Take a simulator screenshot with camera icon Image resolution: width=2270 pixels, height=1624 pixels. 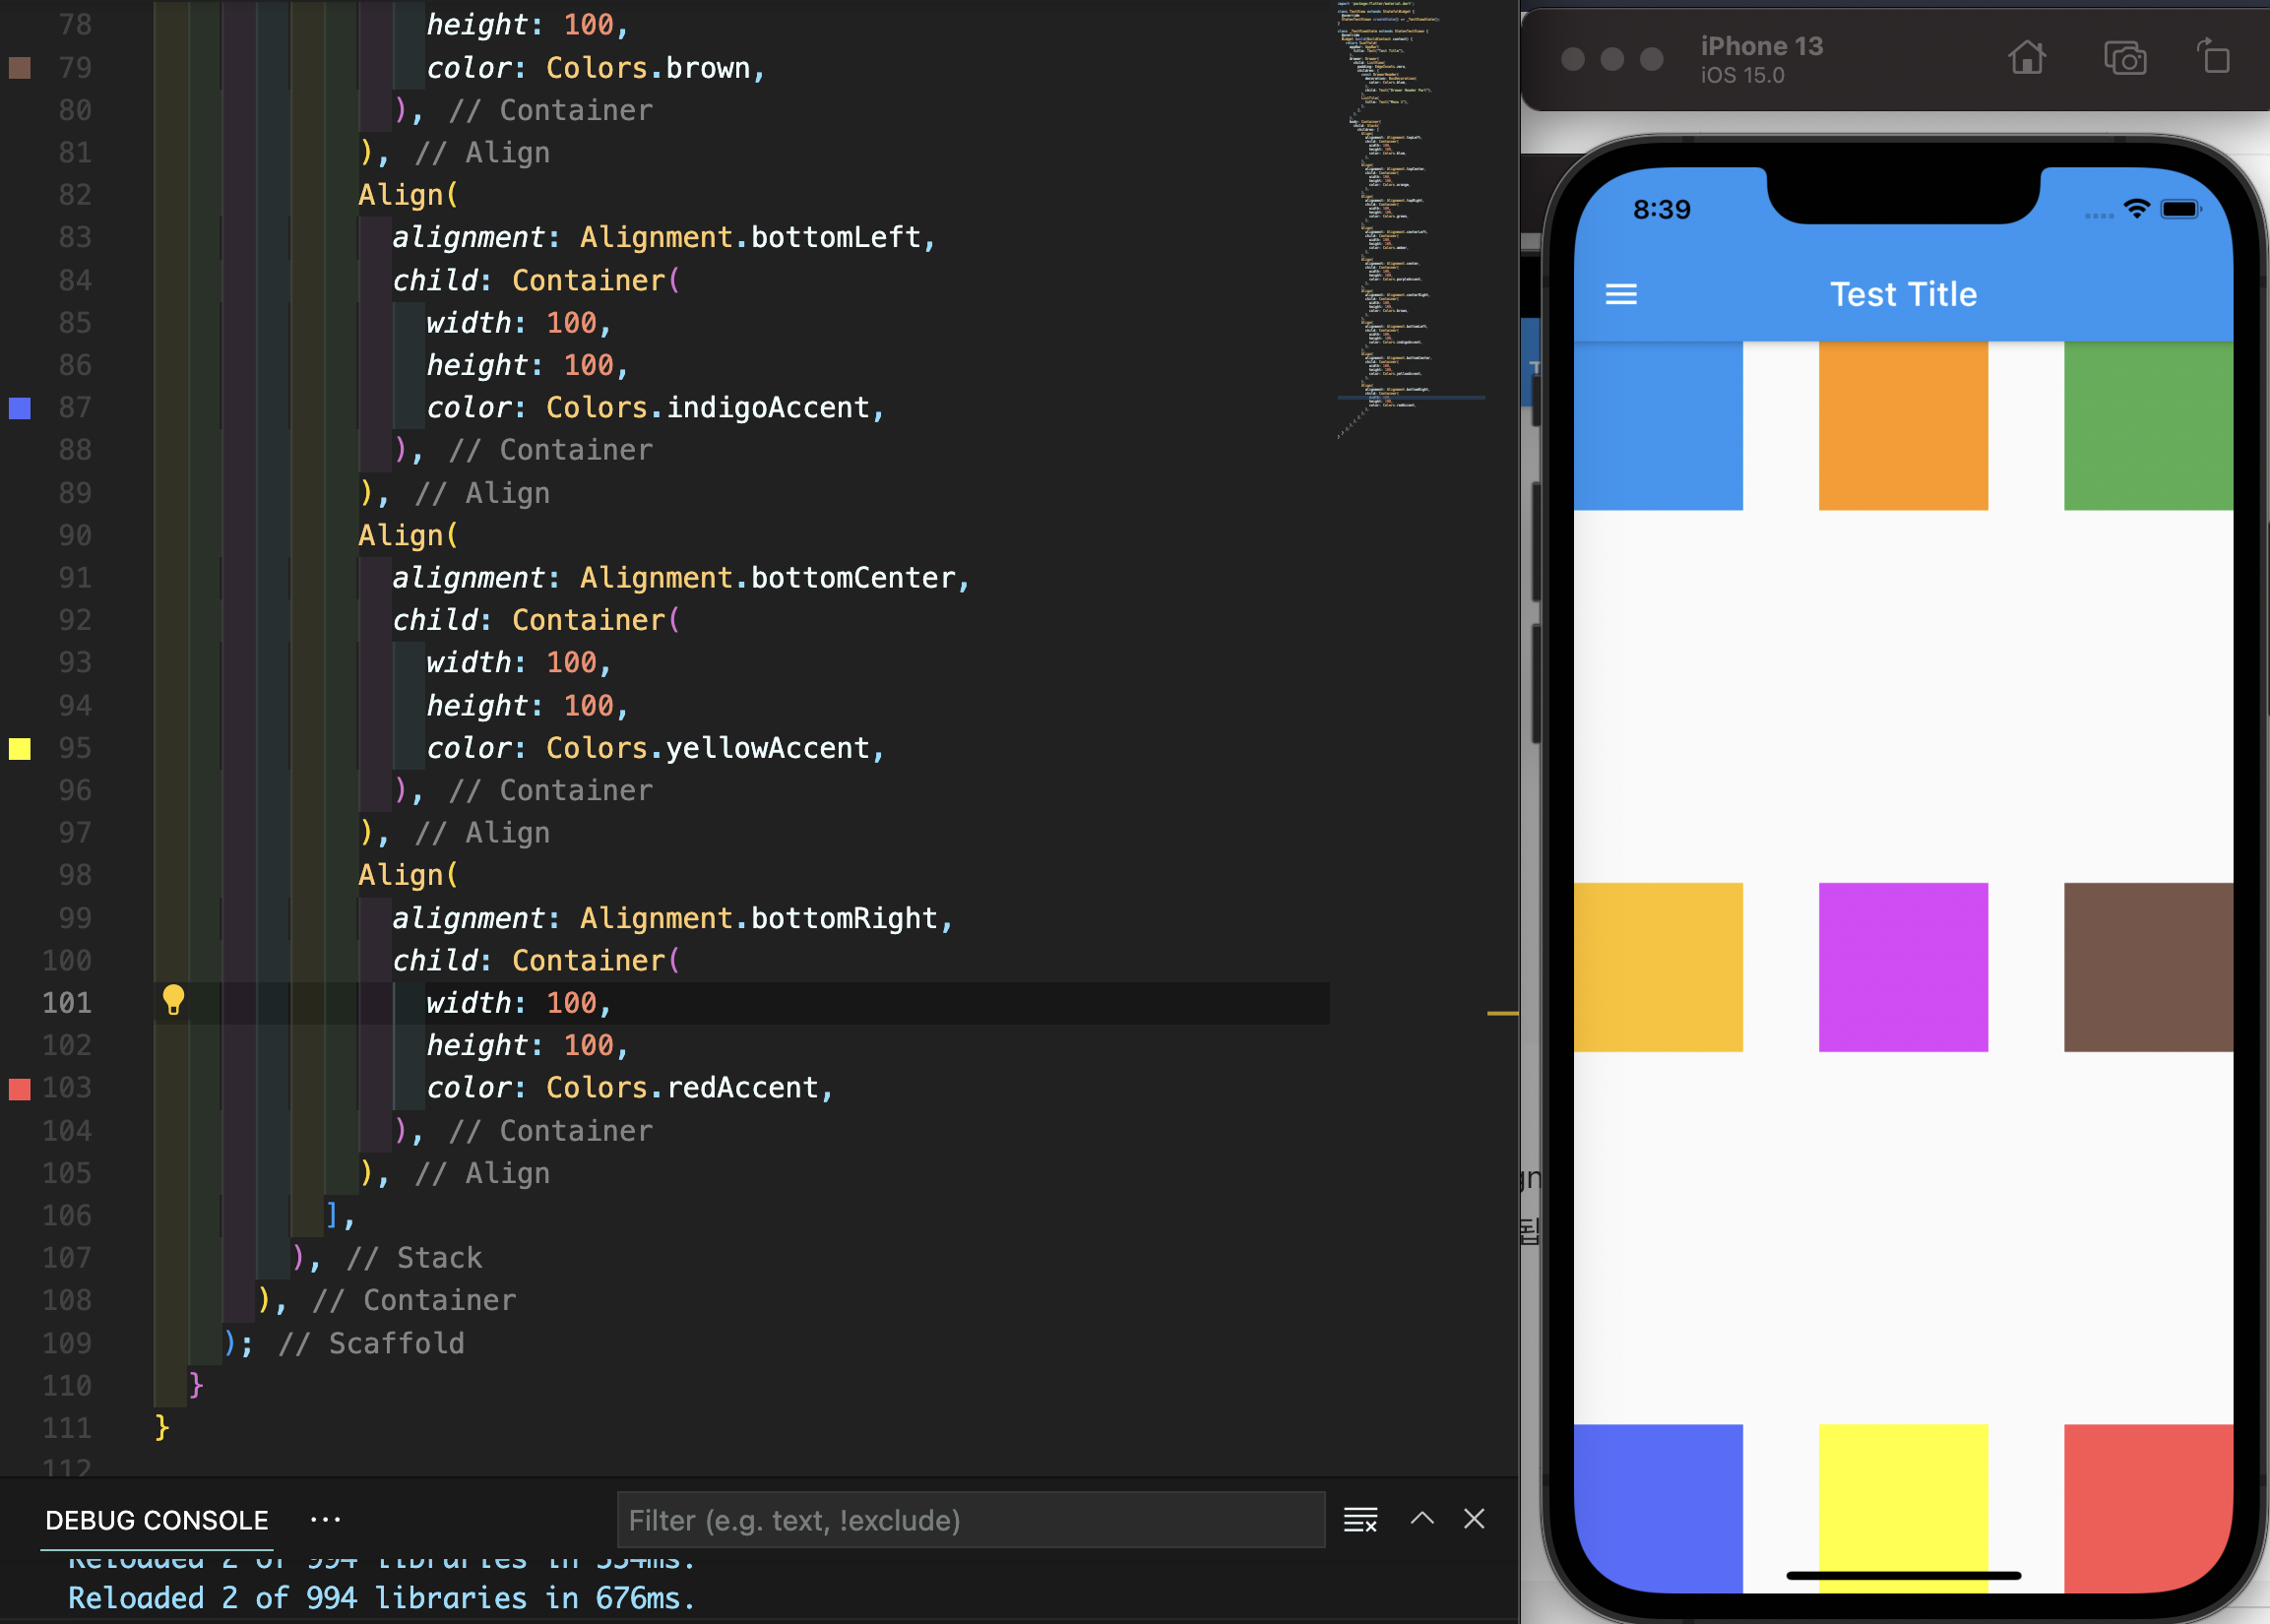tap(2124, 59)
